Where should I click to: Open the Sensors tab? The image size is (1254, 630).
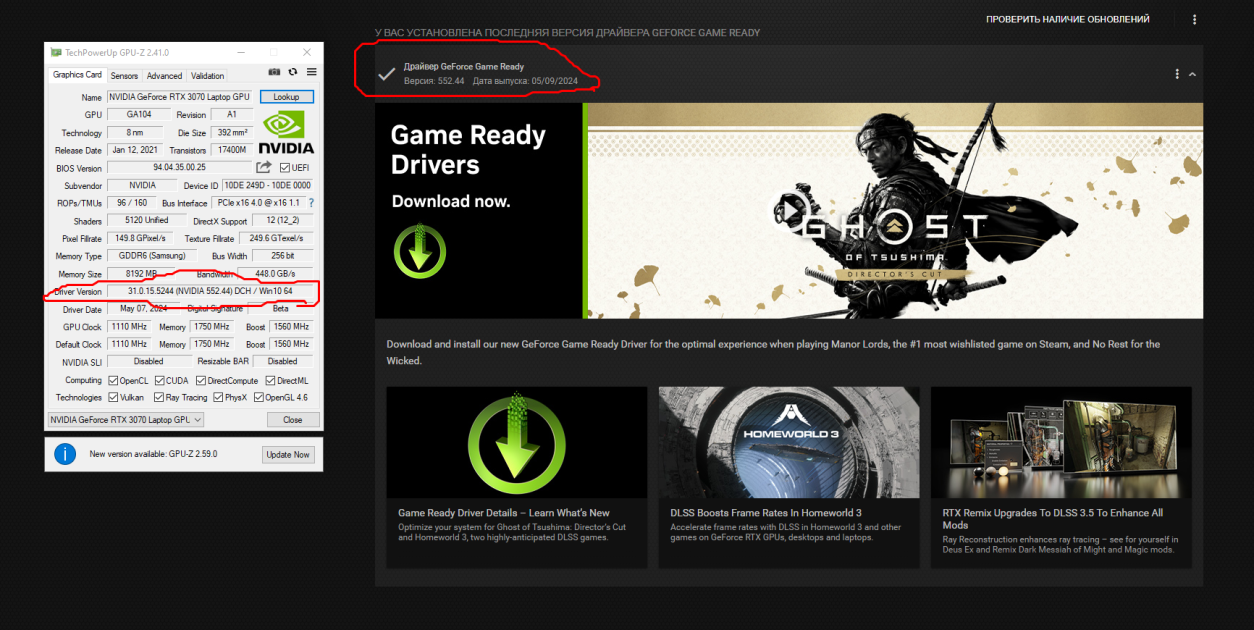[x=124, y=76]
